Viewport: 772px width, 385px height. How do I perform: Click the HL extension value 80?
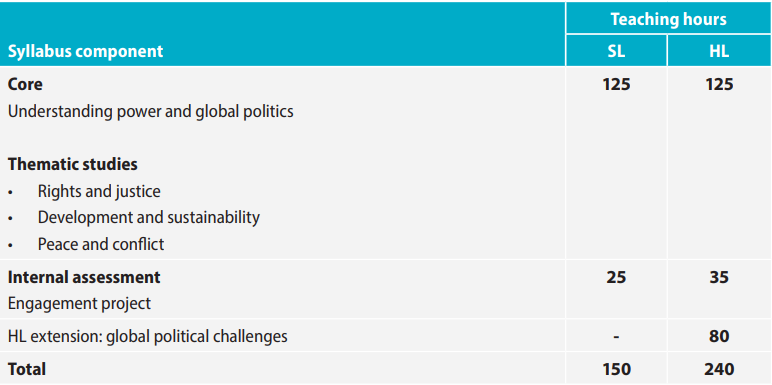[x=719, y=336]
